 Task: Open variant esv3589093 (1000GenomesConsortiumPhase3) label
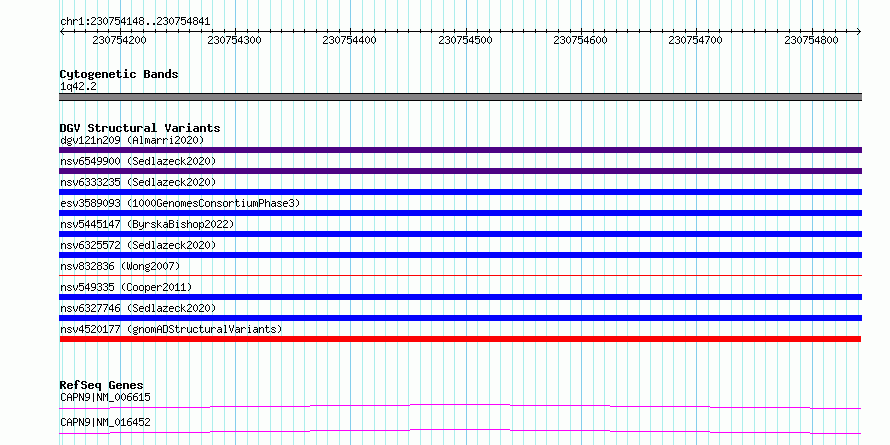point(180,203)
